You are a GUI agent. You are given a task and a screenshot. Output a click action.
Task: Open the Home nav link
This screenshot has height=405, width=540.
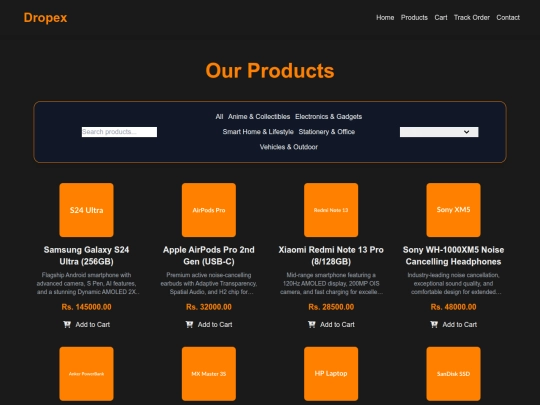pos(385,18)
